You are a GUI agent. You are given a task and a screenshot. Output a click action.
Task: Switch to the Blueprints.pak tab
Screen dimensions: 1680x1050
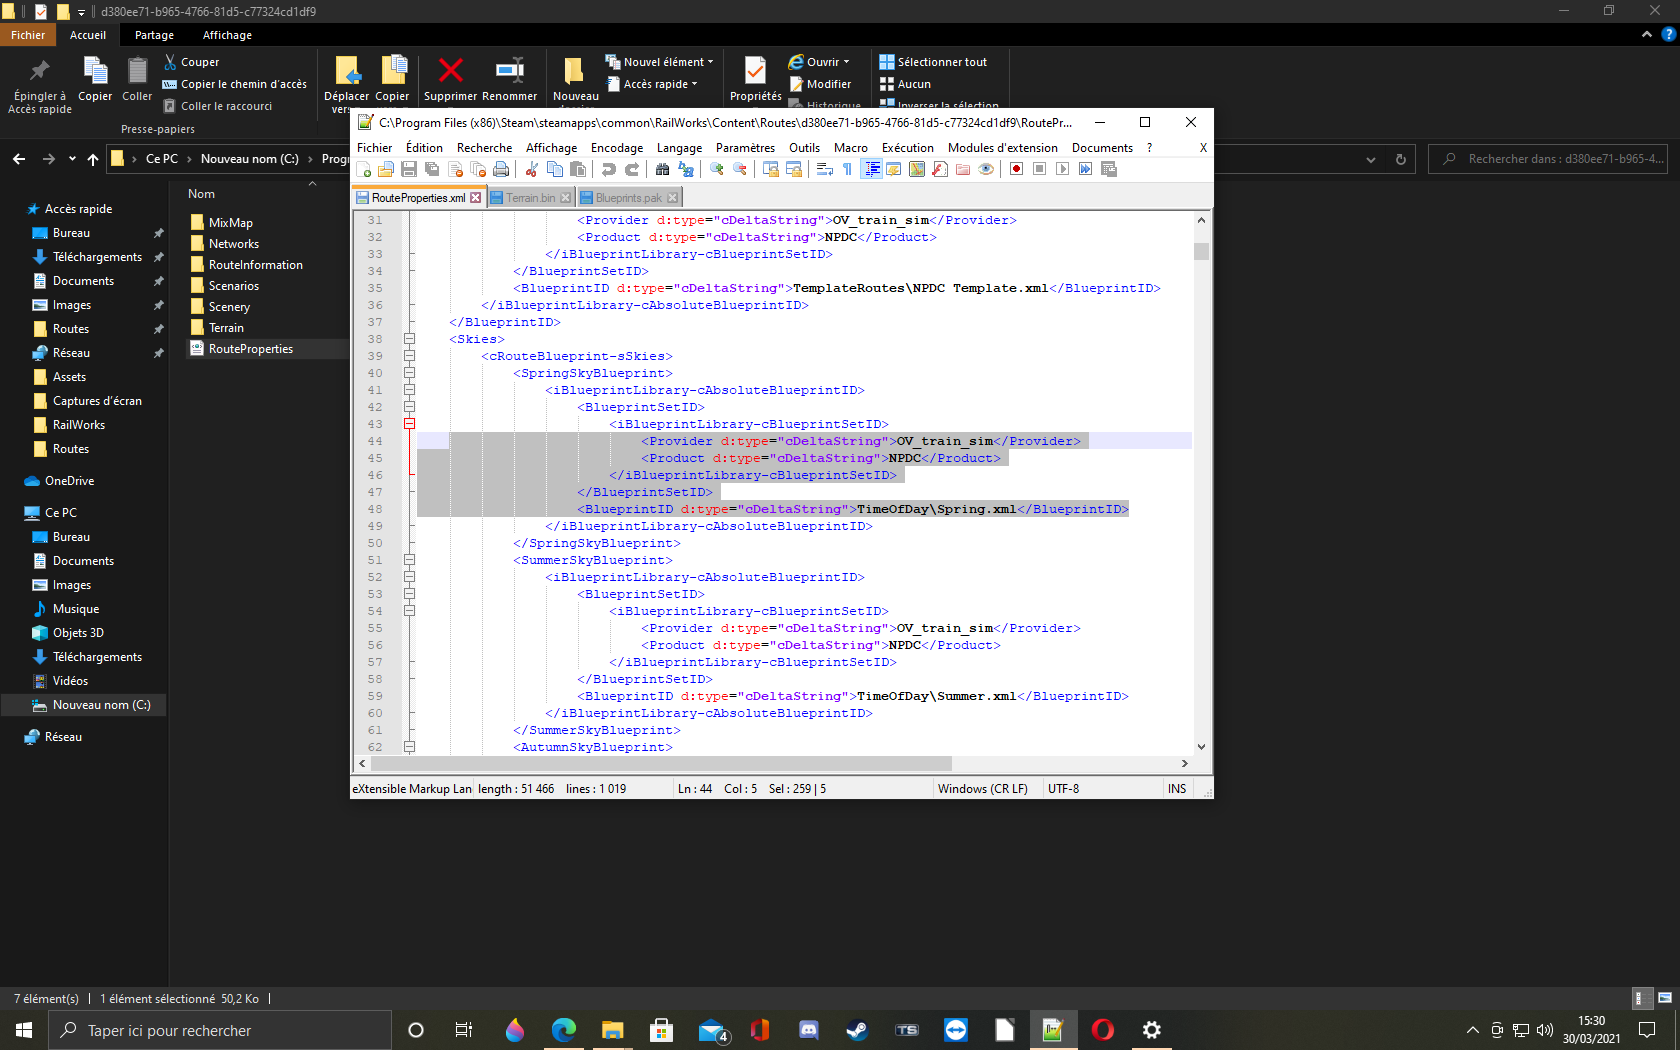click(x=629, y=198)
